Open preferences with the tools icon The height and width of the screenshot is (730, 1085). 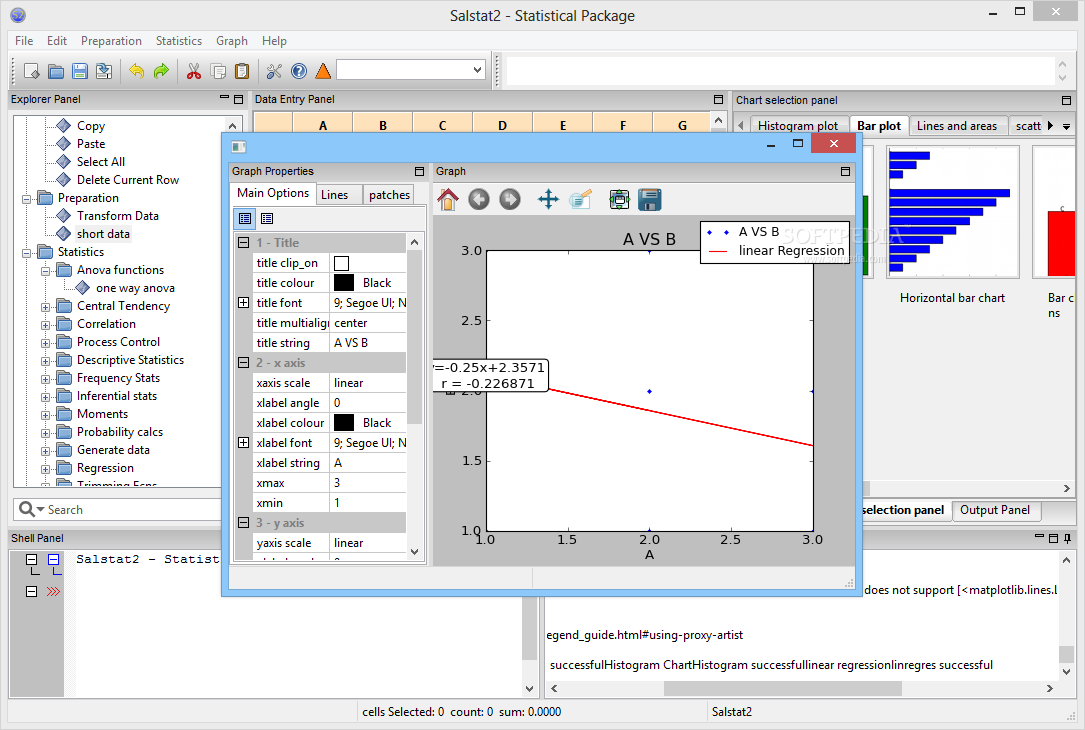click(274, 71)
